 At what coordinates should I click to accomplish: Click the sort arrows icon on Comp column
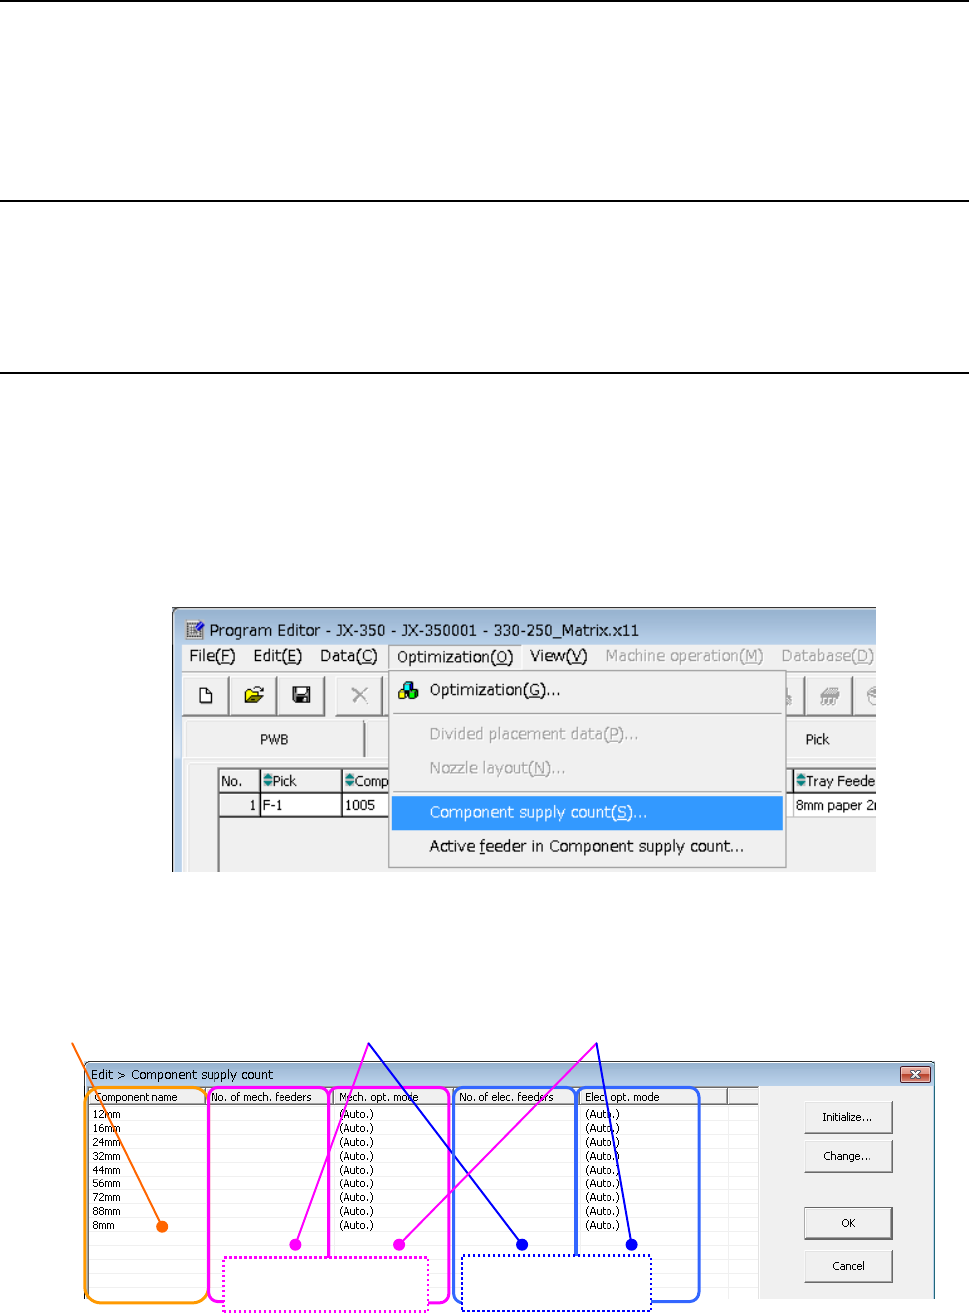coord(349,781)
